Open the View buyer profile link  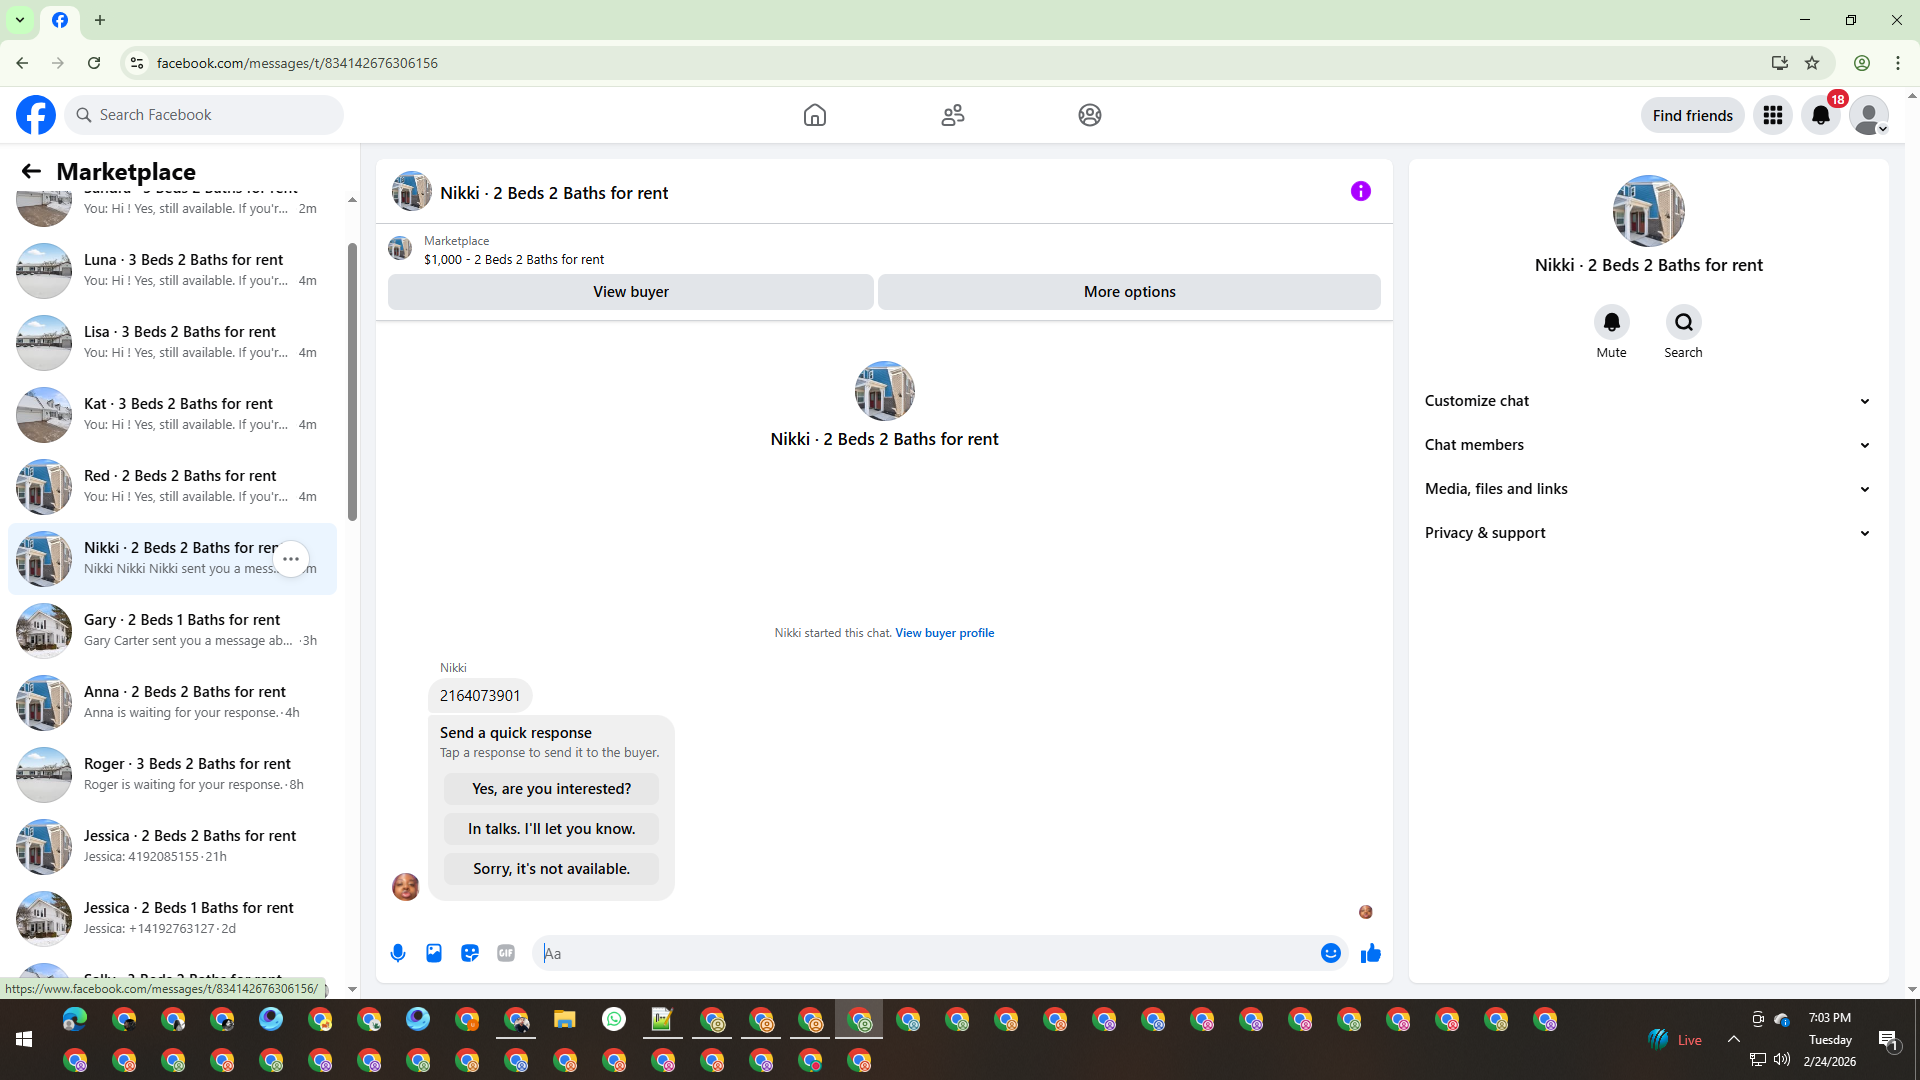[944, 633]
